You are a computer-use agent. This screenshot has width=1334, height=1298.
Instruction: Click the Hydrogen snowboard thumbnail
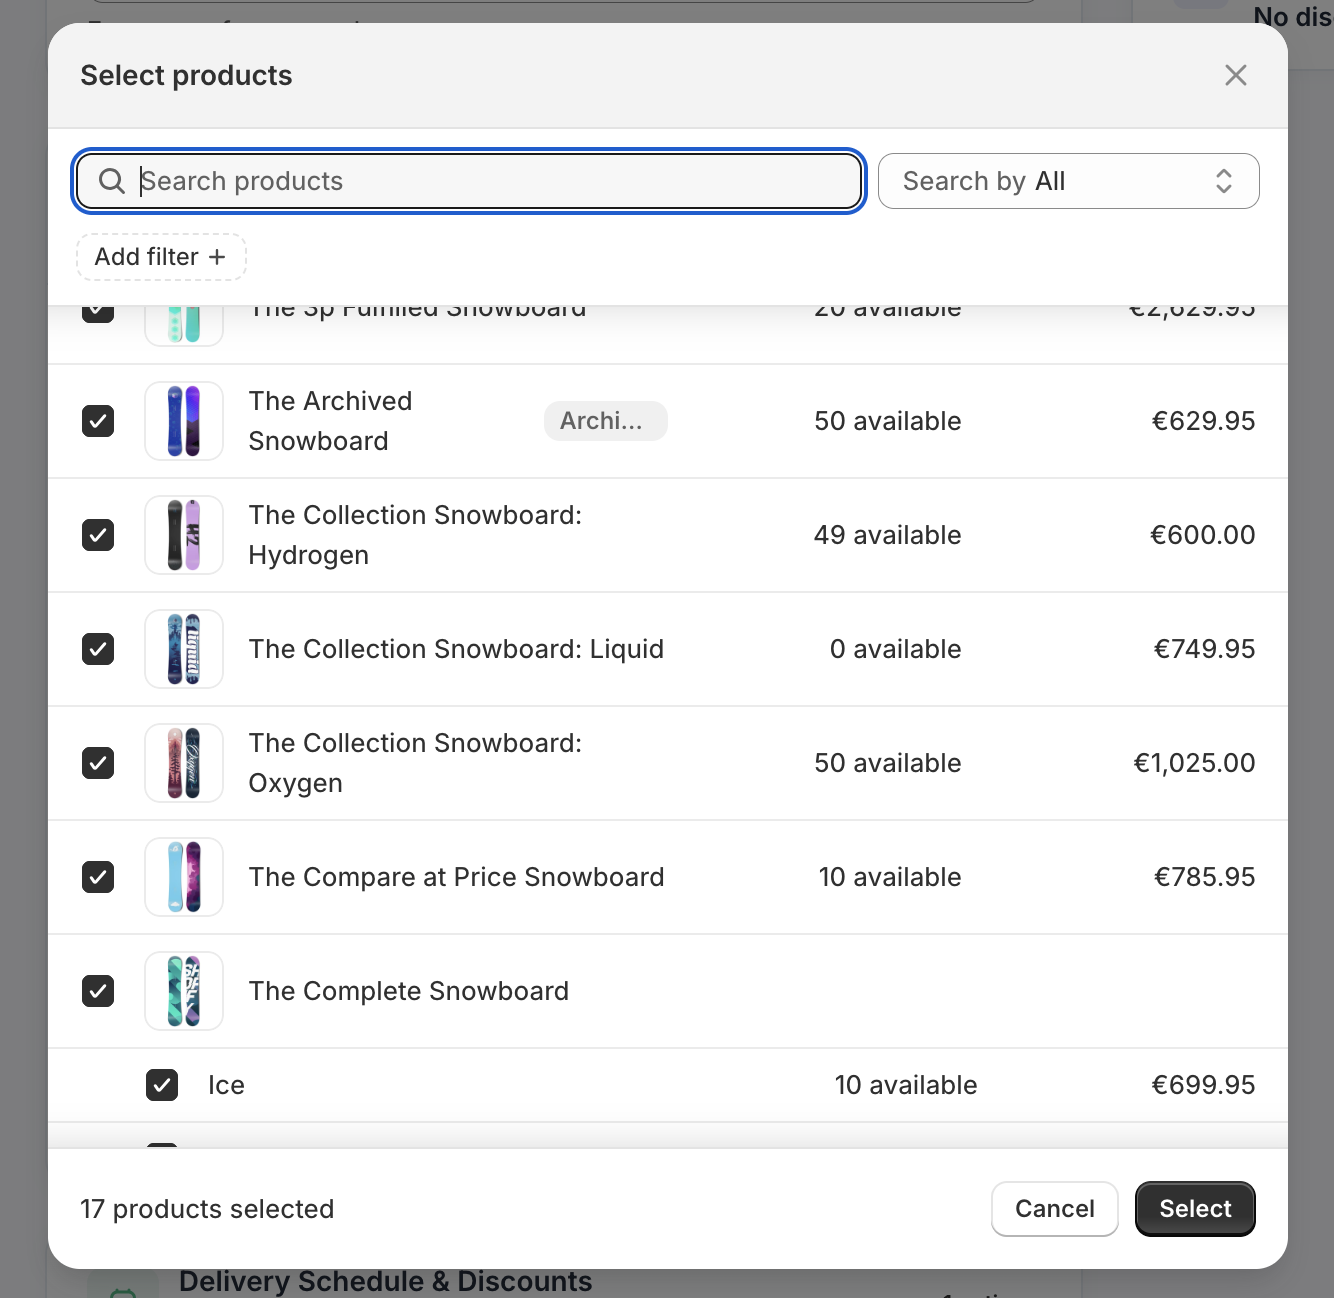184,535
